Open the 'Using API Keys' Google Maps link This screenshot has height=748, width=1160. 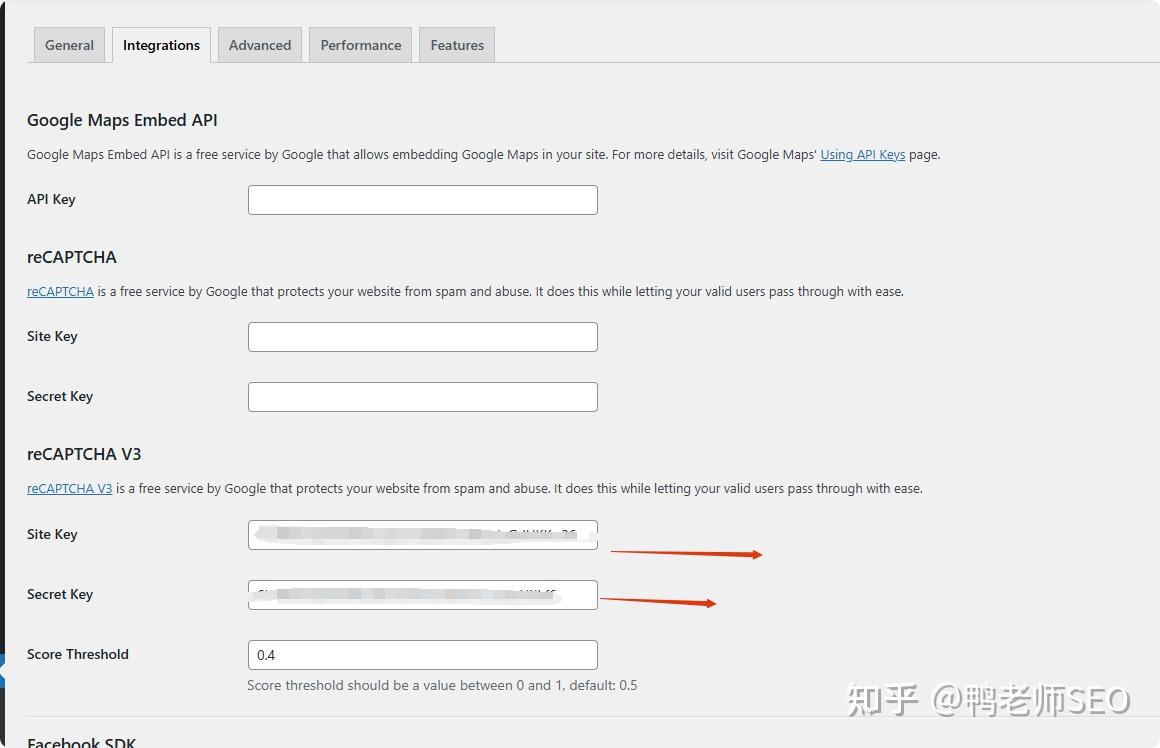(862, 154)
